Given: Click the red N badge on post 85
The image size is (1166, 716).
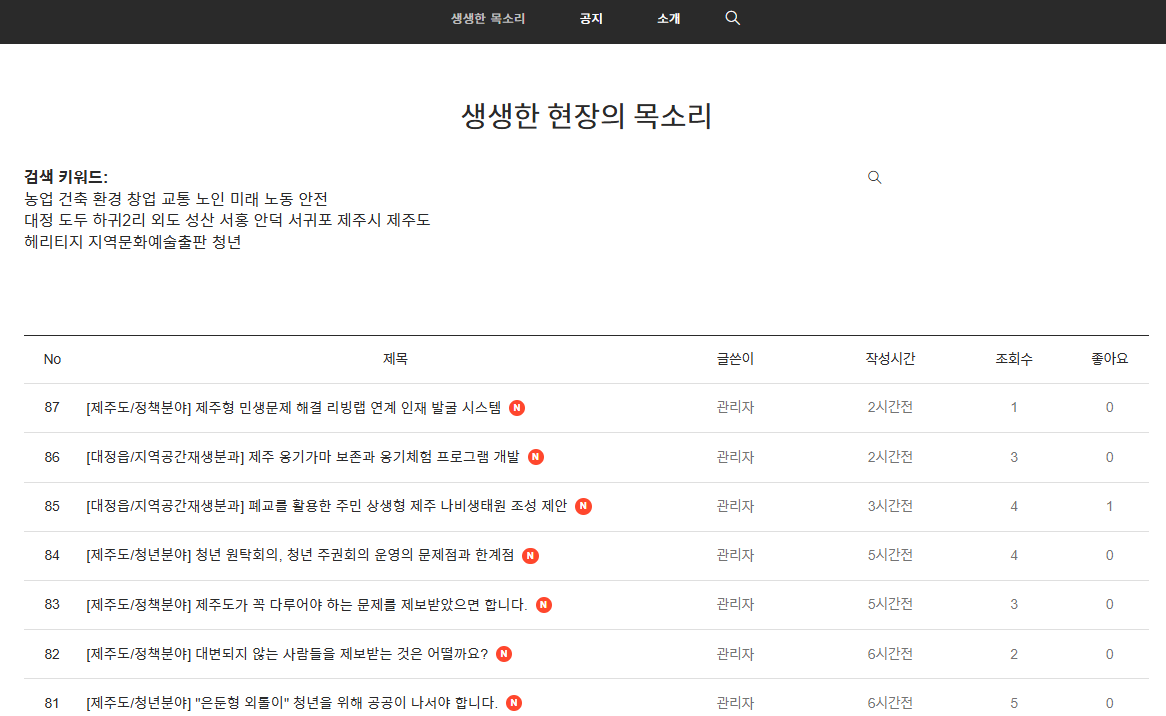Looking at the screenshot, I should pyautogui.click(x=584, y=506).
